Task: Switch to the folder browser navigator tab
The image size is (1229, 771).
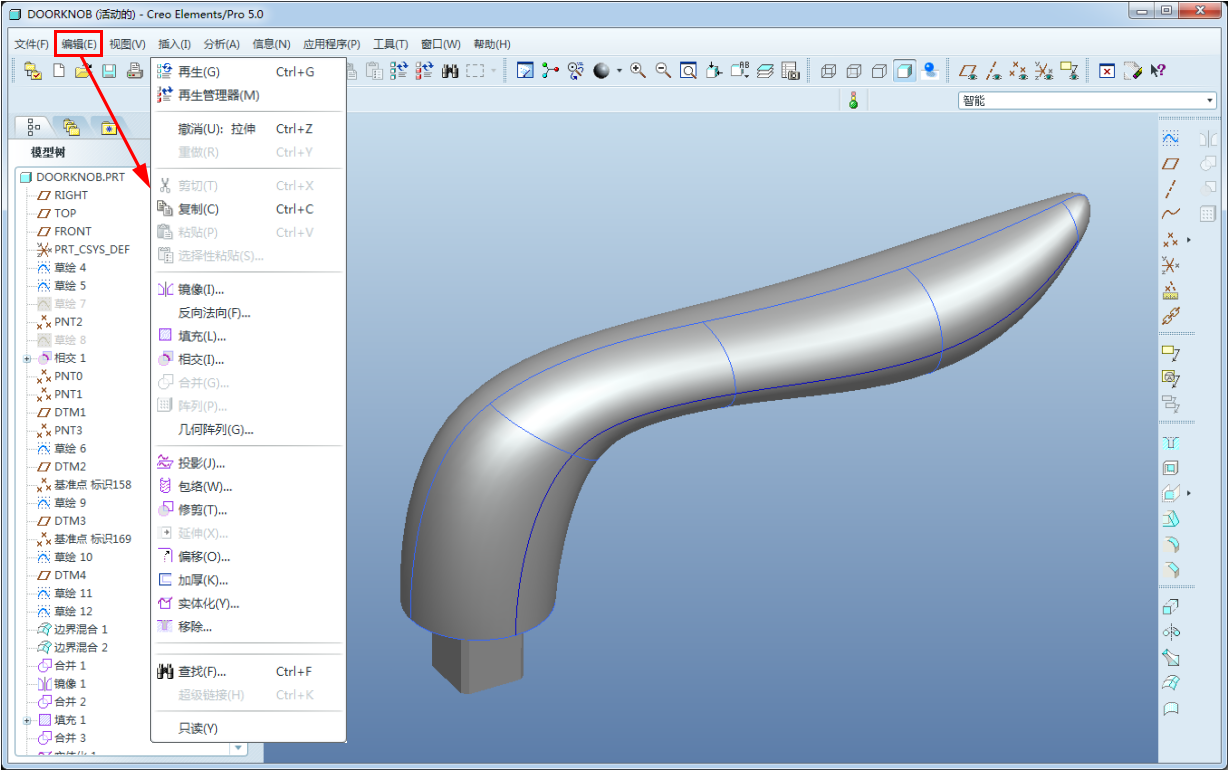Action: [x=71, y=127]
